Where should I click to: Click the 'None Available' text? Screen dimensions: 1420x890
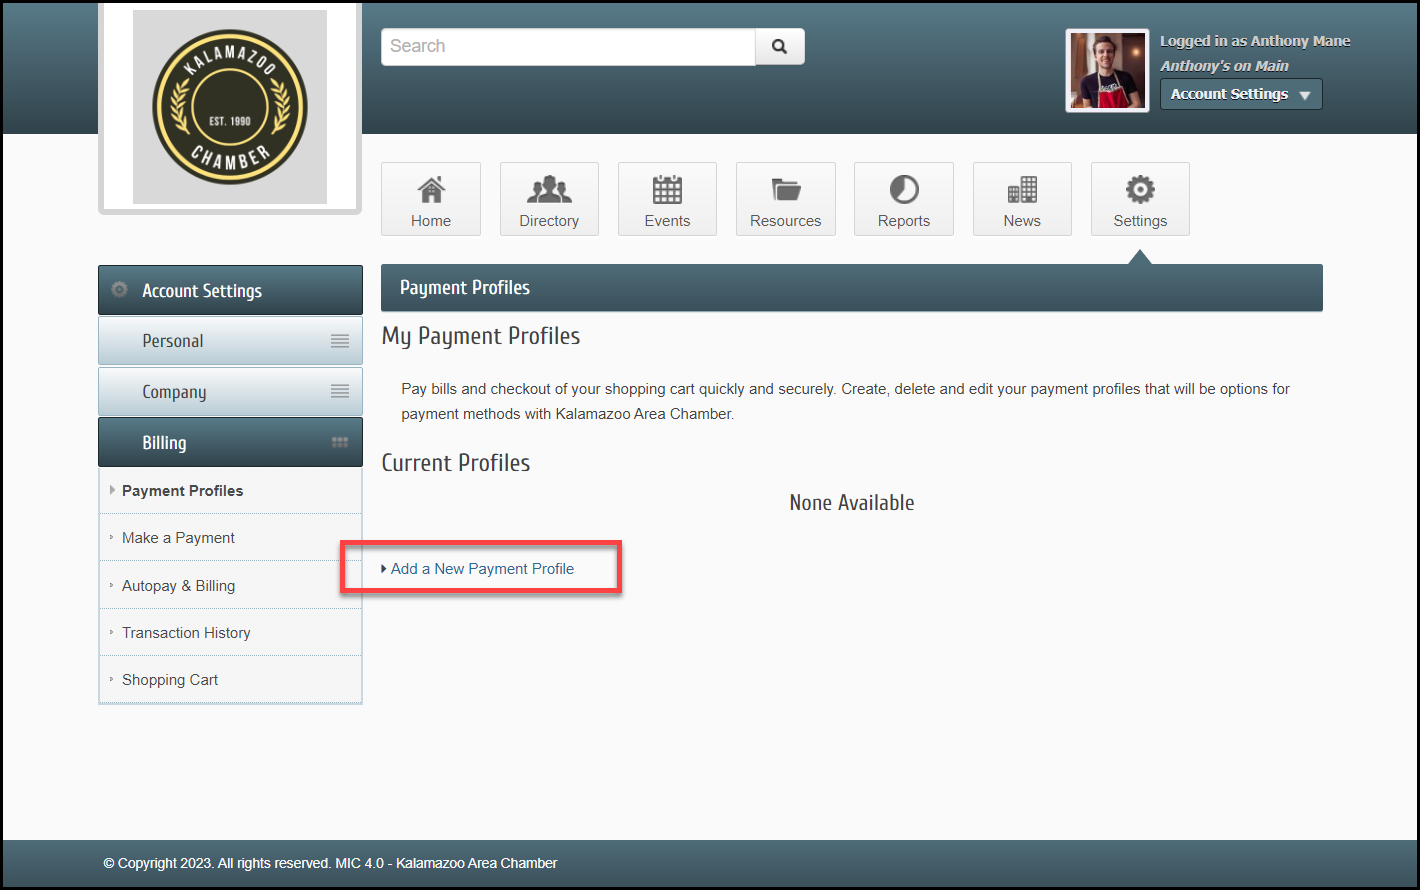852,503
